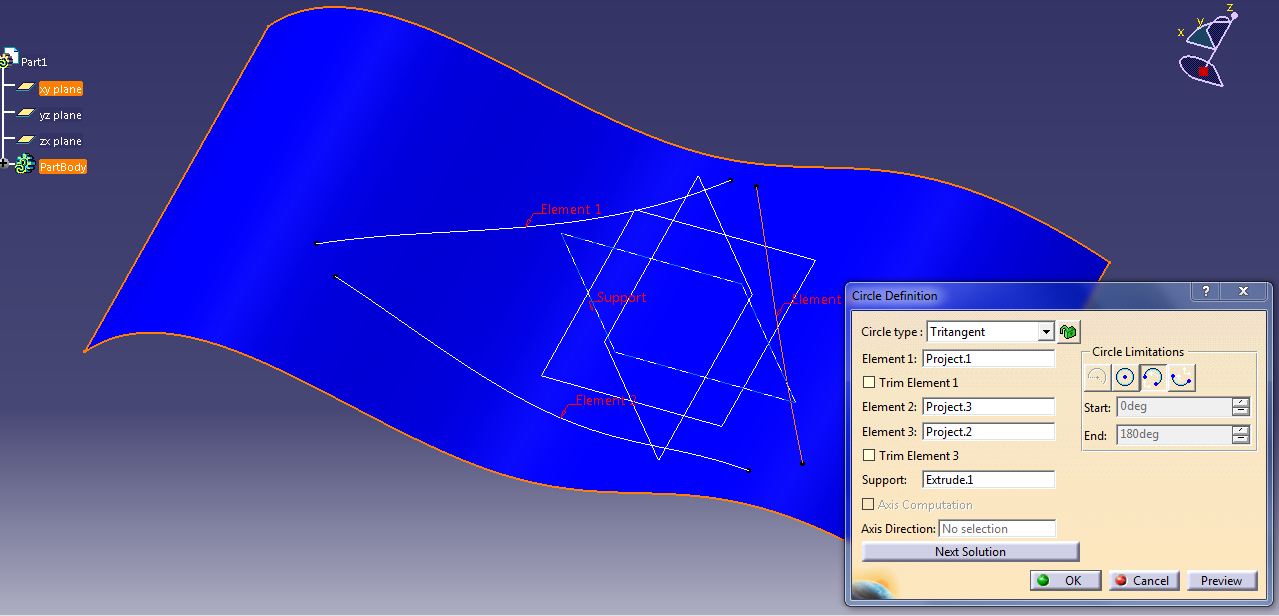Screen dimensions: 1279x616
Task: Enable the Trim Element 1 checkbox
Action: pyautogui.click(x=869, y=383)
